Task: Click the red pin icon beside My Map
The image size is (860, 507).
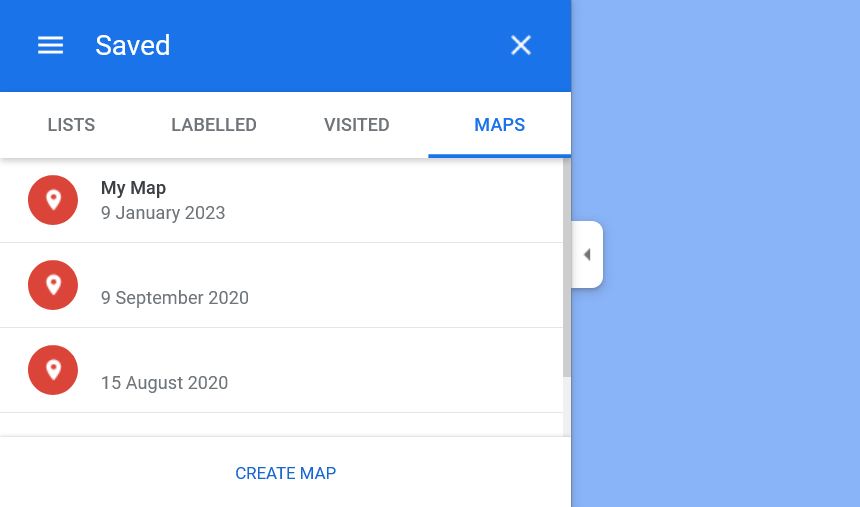Action: [x=53, y=200]
